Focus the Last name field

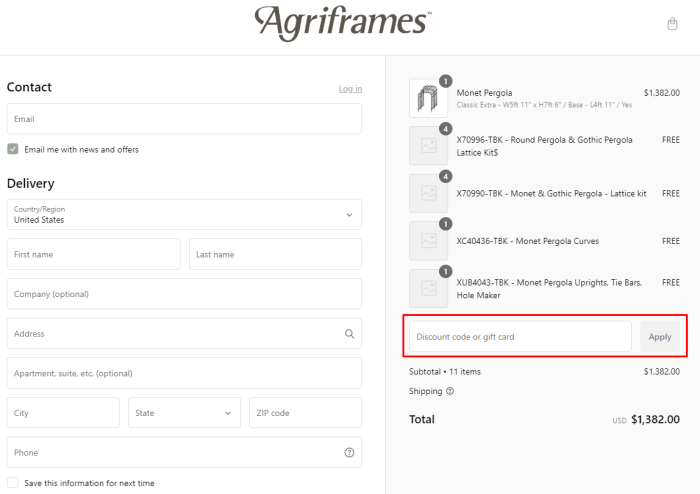tap(275, 254)
